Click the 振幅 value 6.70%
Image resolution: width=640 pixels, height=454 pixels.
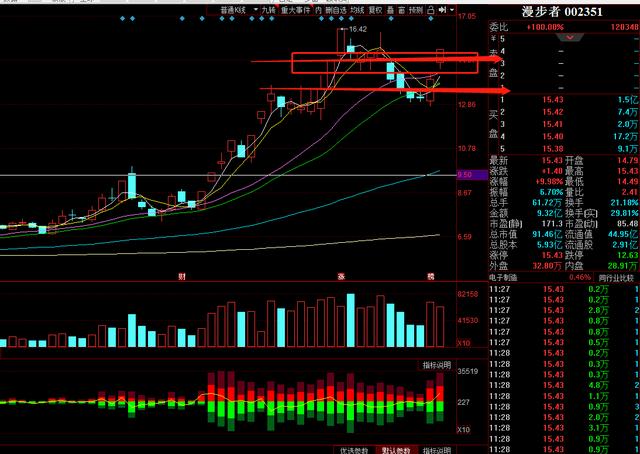tap(551, 192)
